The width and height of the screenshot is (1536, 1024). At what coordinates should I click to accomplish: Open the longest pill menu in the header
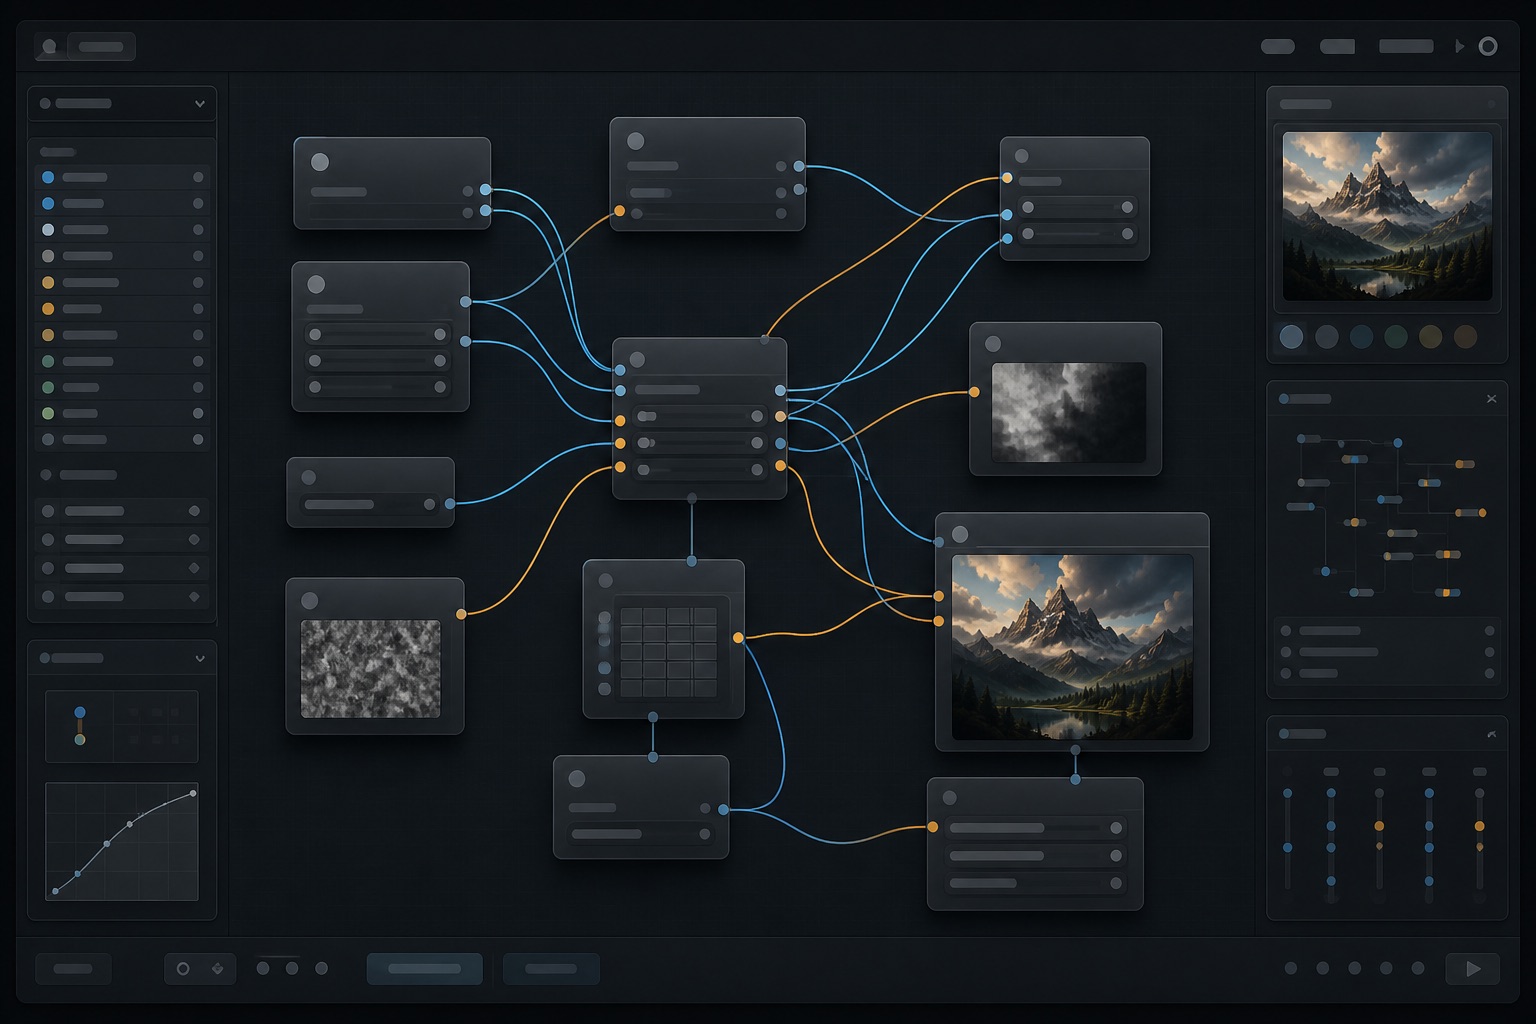click(1406, 46)
